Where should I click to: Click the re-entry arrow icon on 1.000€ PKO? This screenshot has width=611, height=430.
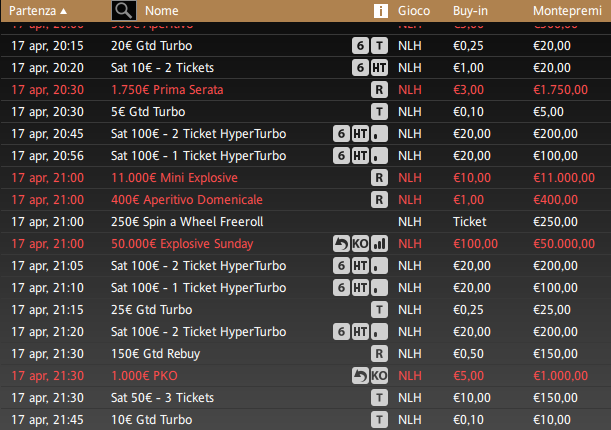(x=360, y=376)
